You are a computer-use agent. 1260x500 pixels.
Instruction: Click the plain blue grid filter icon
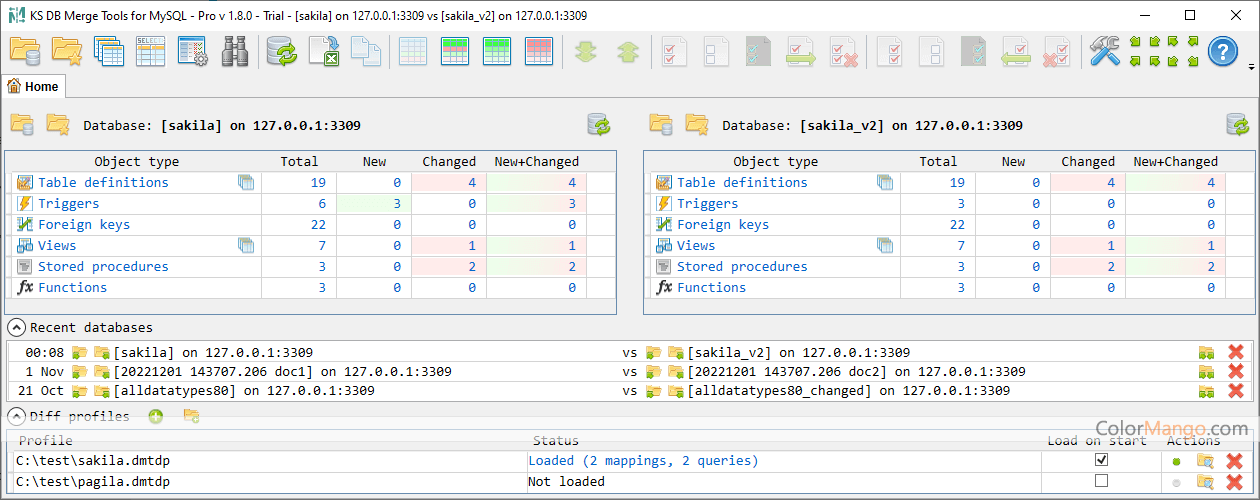tap(413, 51)
